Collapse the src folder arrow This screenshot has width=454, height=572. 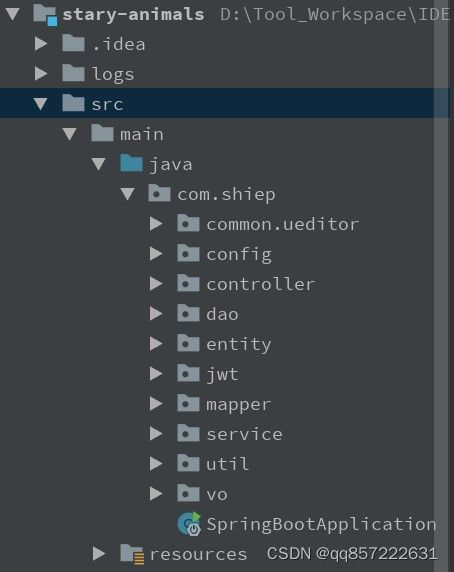point(41,104)
